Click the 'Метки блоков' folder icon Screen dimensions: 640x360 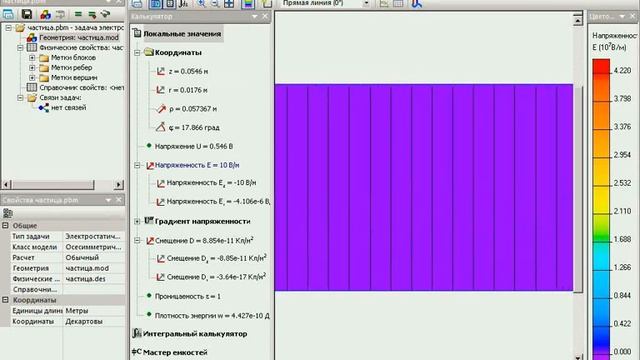[x=44, y=58]
